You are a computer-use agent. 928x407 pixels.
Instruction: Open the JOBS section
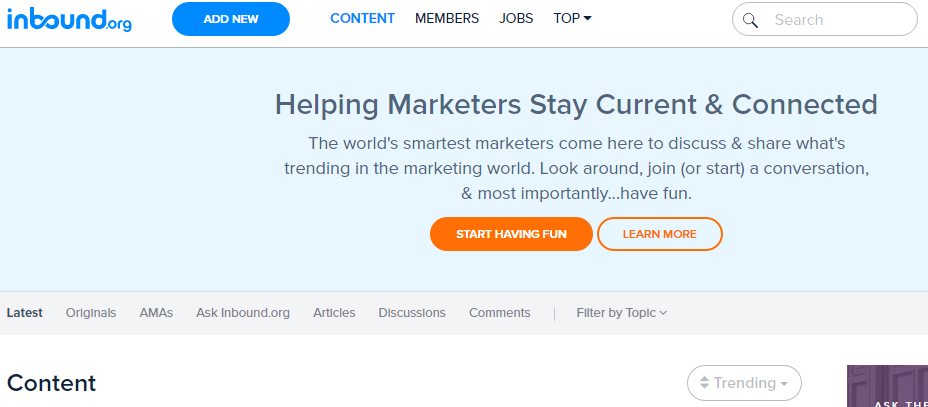(x=516, y=18)
